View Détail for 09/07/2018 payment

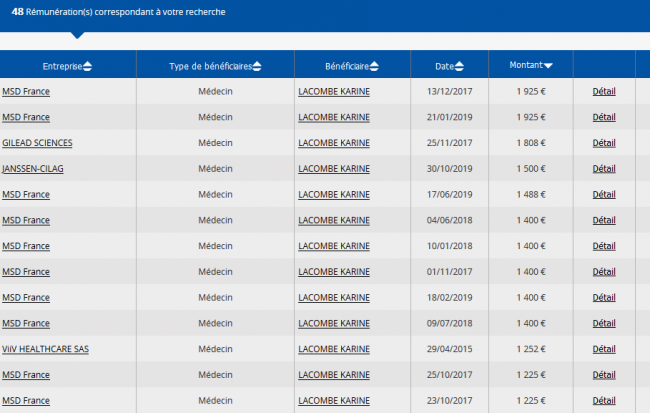pos(604,323)
